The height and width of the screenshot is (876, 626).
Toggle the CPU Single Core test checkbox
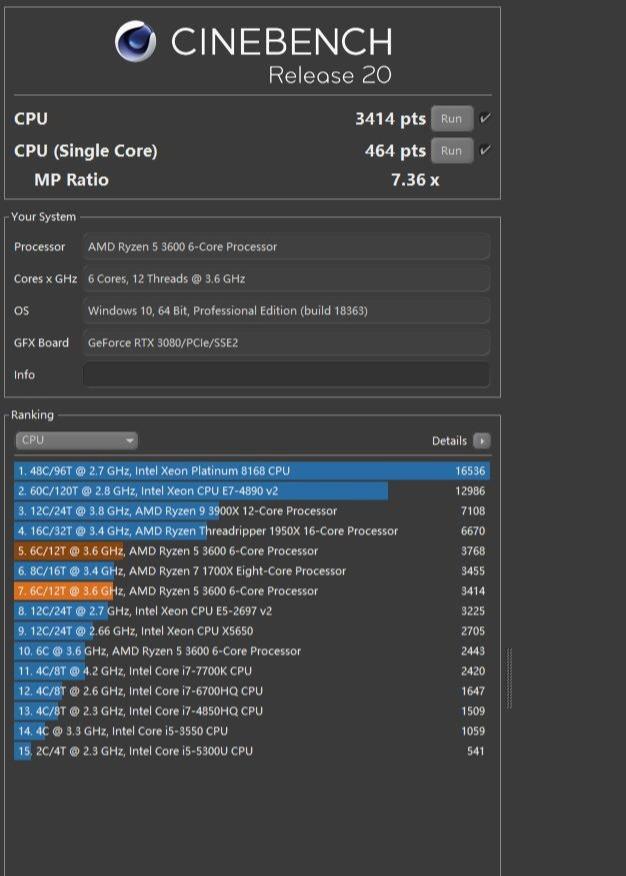coord(485,150)
